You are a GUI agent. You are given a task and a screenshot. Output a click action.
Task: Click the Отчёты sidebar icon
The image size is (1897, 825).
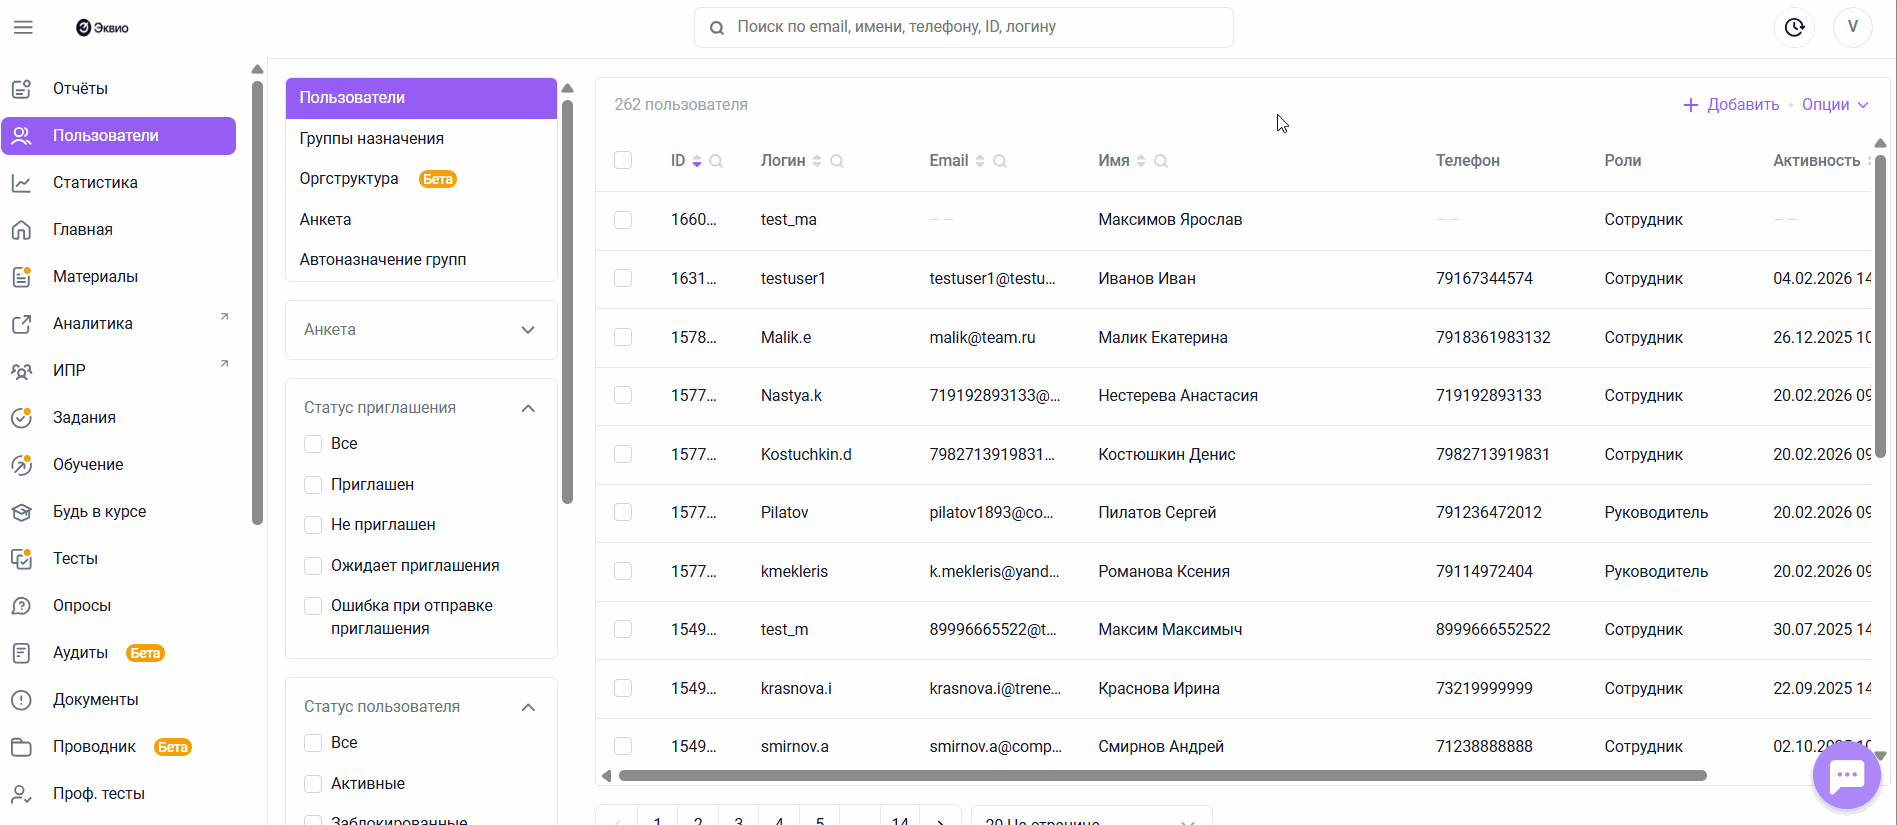coord(21,88)
